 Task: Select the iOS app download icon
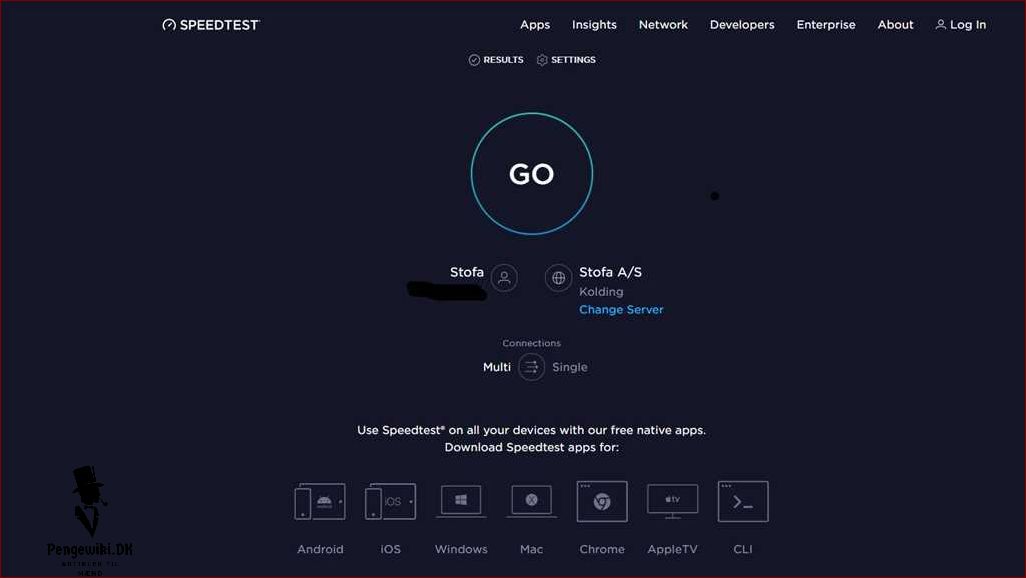389,500
